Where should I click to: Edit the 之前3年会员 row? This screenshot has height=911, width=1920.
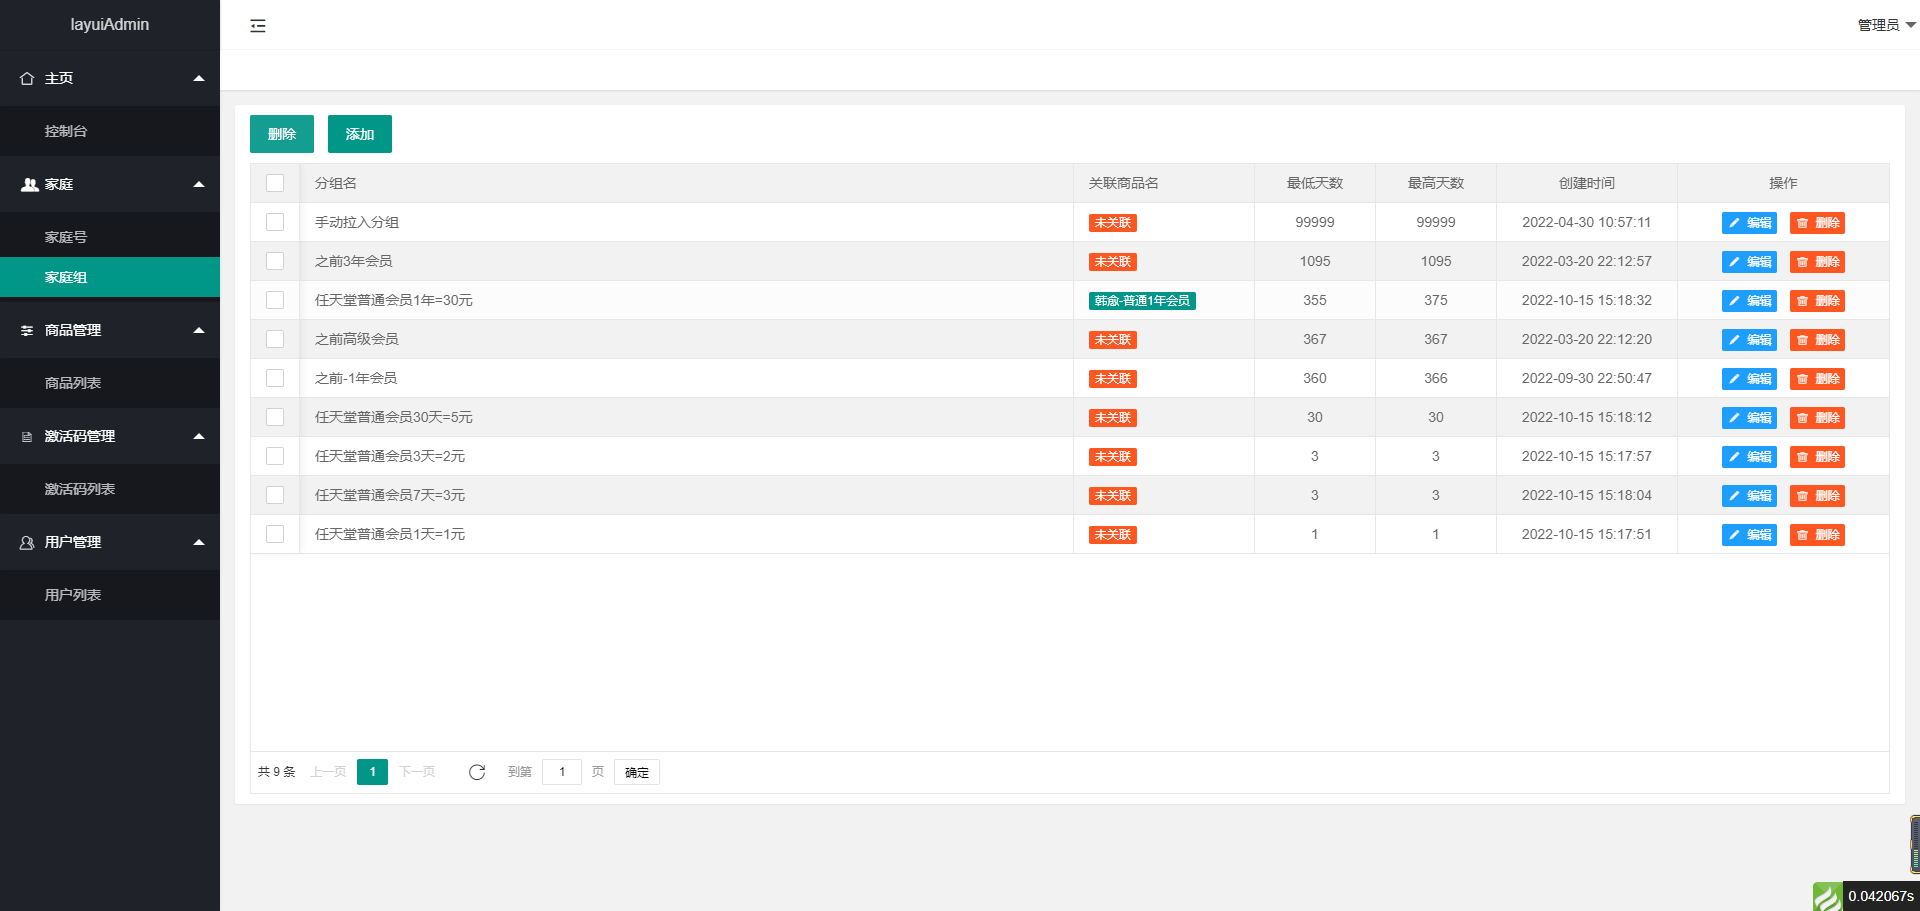pyautogui.click(x=1749, y=262)
